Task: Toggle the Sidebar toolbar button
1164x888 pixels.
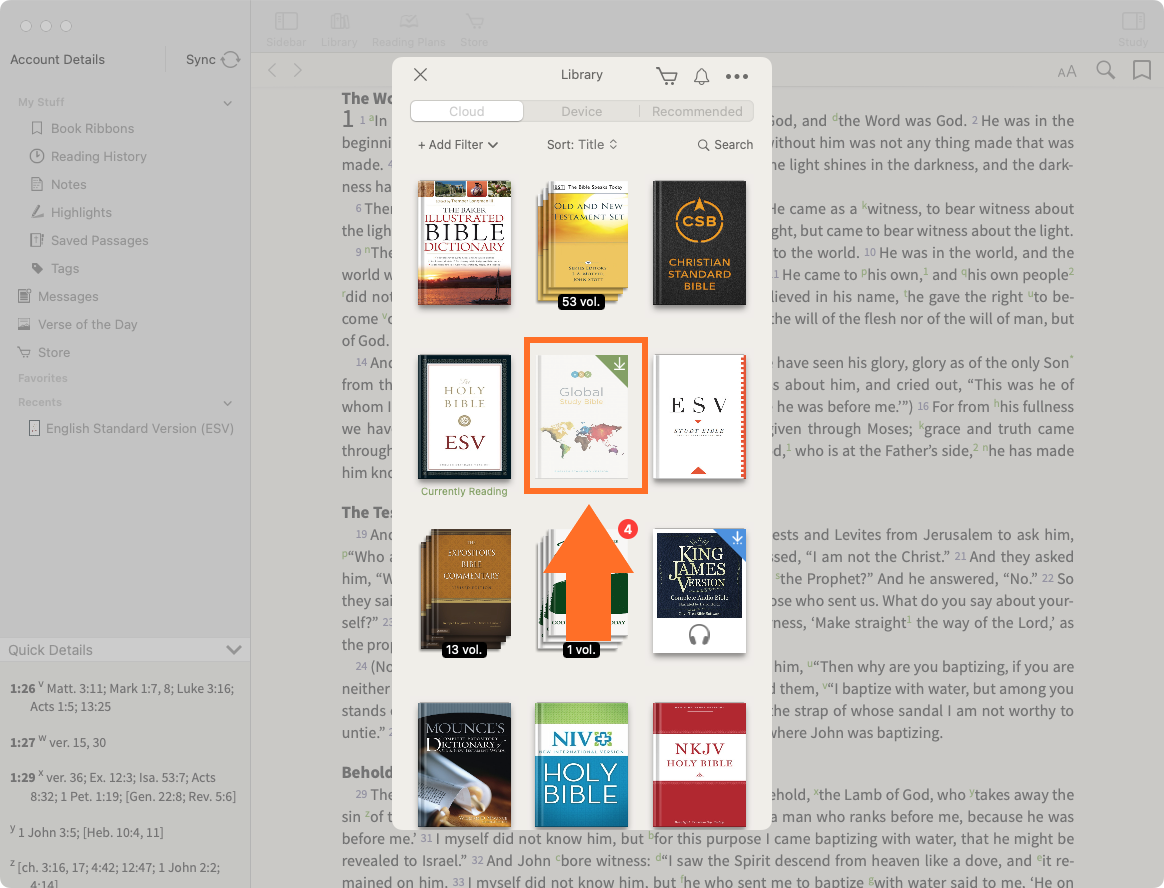Action: click(286, 28)
